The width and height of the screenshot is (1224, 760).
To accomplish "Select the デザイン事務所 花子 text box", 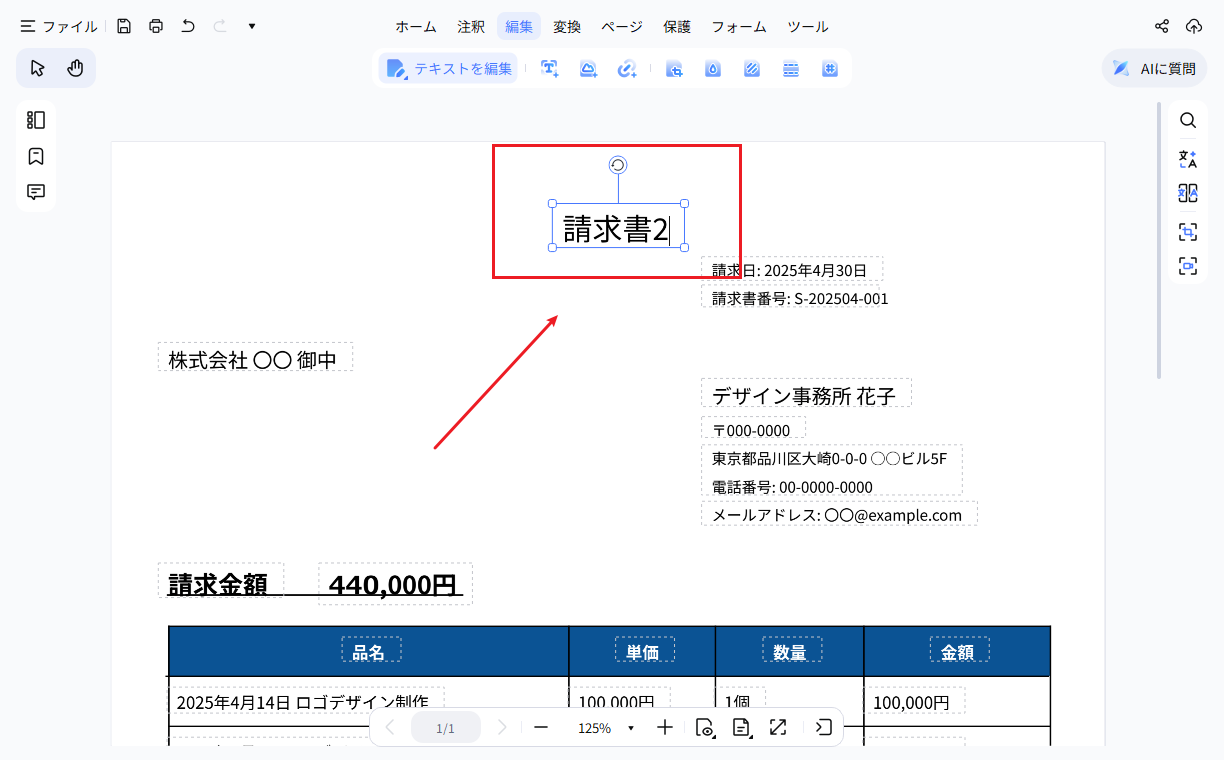I will [806, 394].
